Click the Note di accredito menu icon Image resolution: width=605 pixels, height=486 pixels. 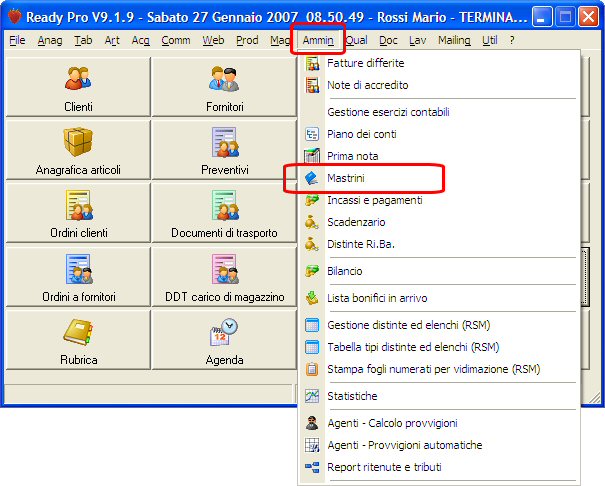click(x=312, y=85)
